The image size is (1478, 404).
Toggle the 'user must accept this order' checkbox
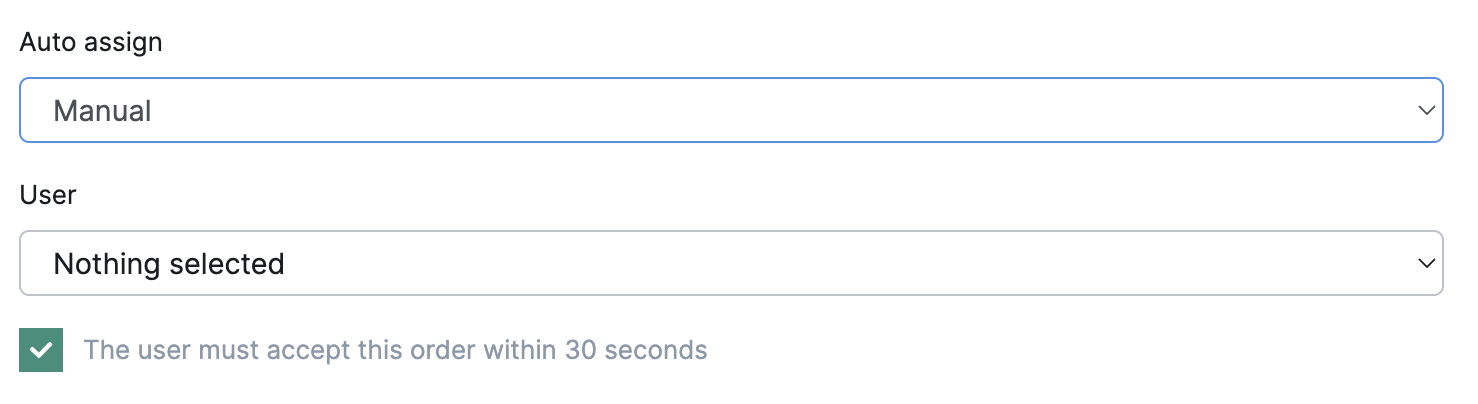coord(41,350)
